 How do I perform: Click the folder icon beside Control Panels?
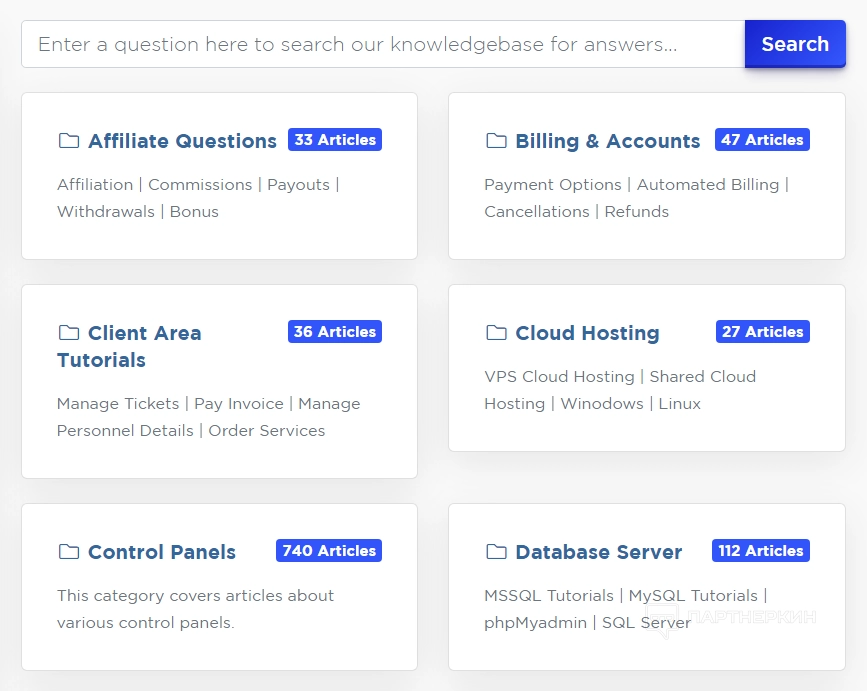pos(68,552)
